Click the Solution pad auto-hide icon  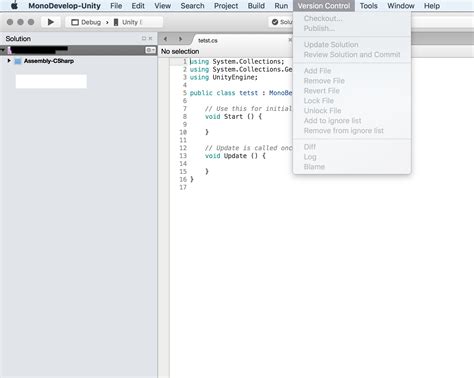144,38
